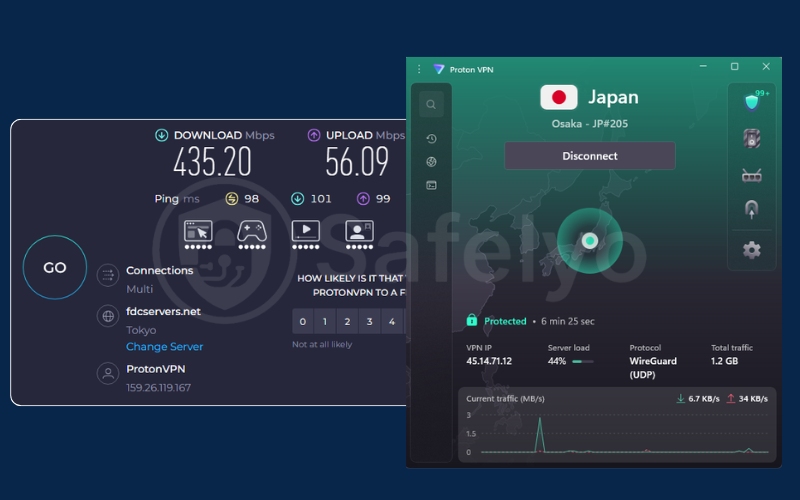Click the Protected lock icon
The height and width of the screenshot is (500, 800).
tap(471, 320)
